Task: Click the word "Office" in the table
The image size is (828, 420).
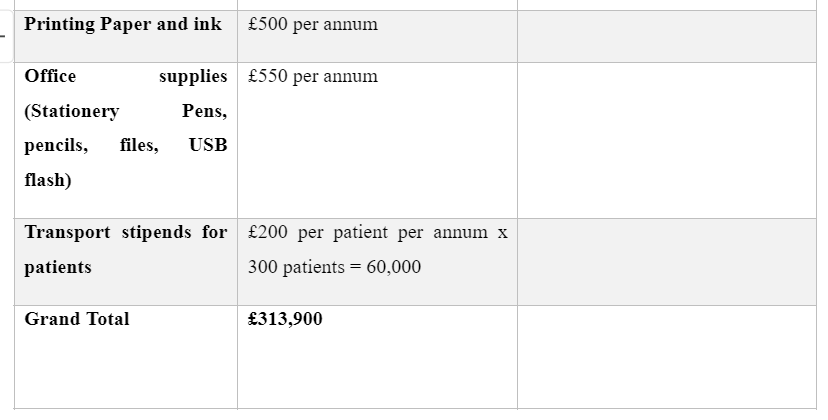Action: [x=50, y=76]
